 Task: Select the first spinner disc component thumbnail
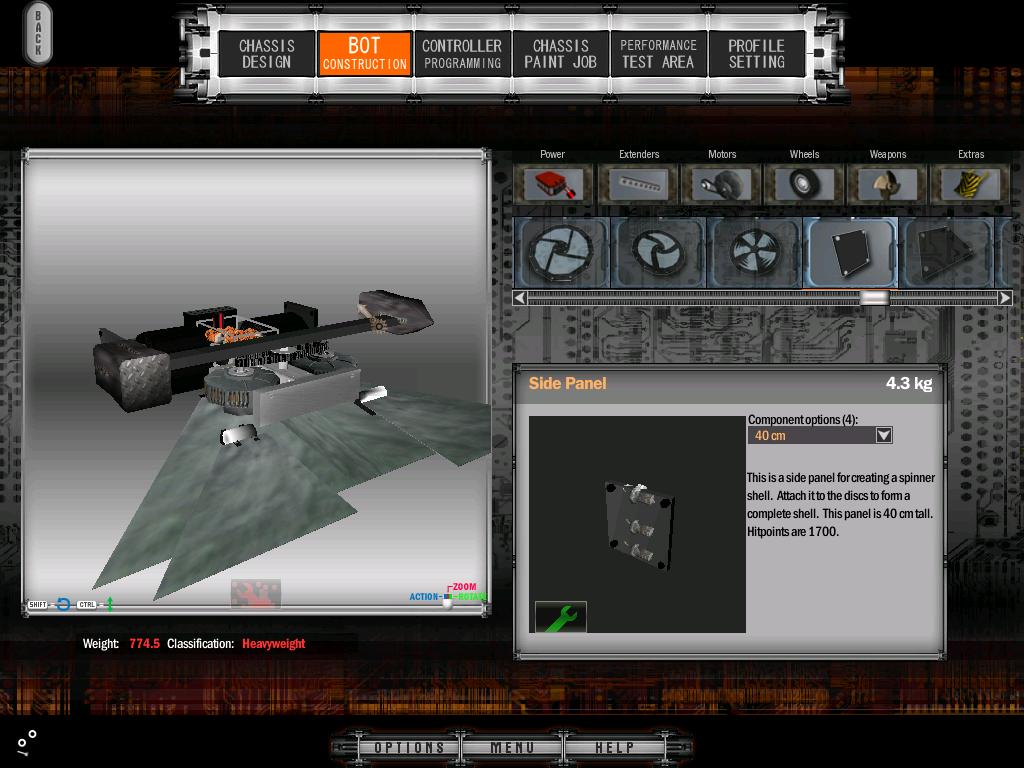(562, 253)
